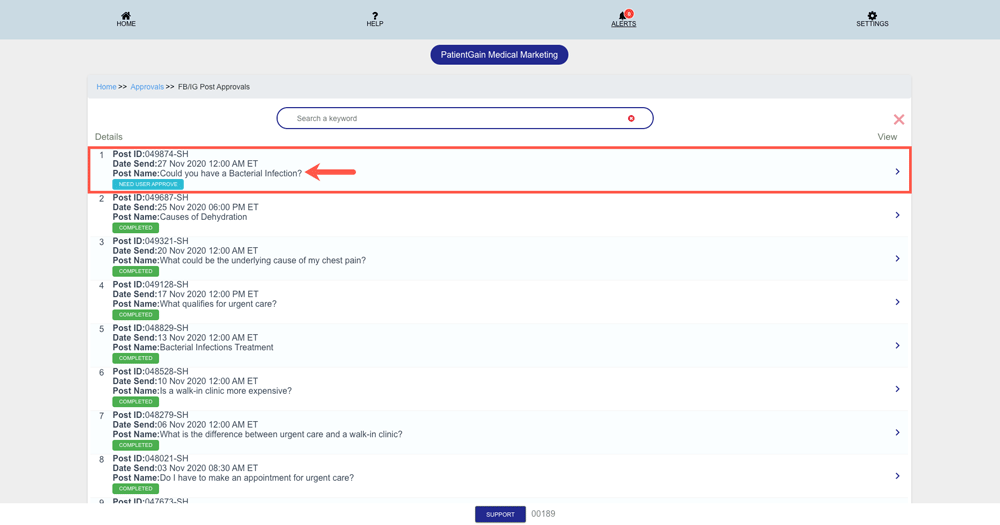Click the SUPPORT button at the bottom
Viewport: 1000px width, 525px height.
(500, 514)
